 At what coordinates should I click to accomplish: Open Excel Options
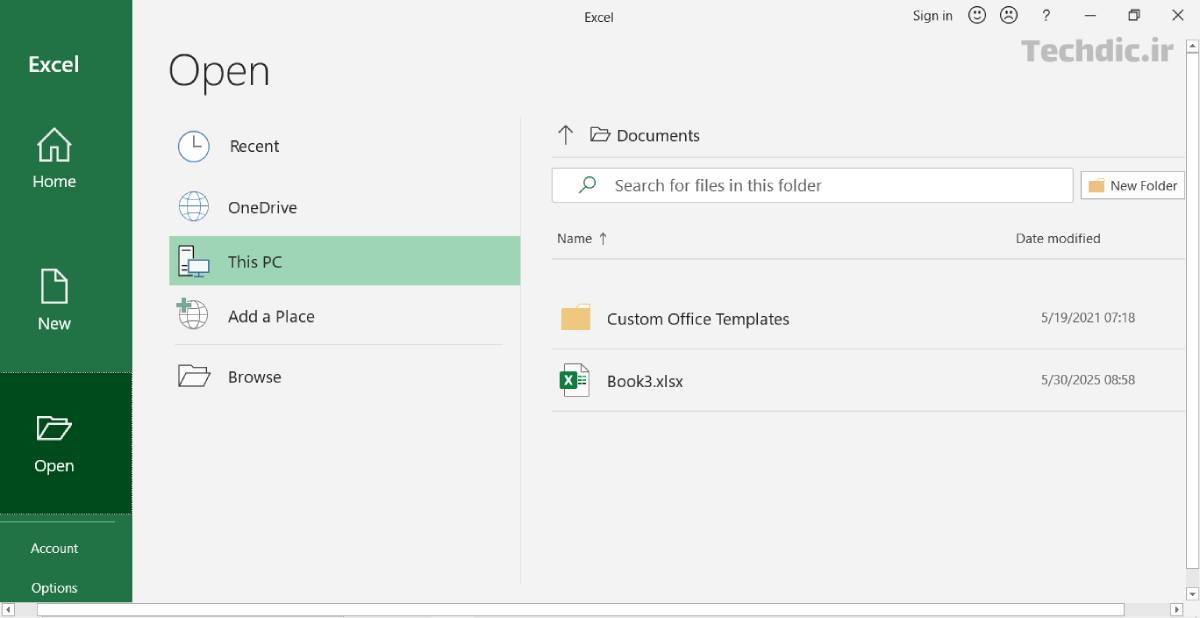[x=55, y=588]
